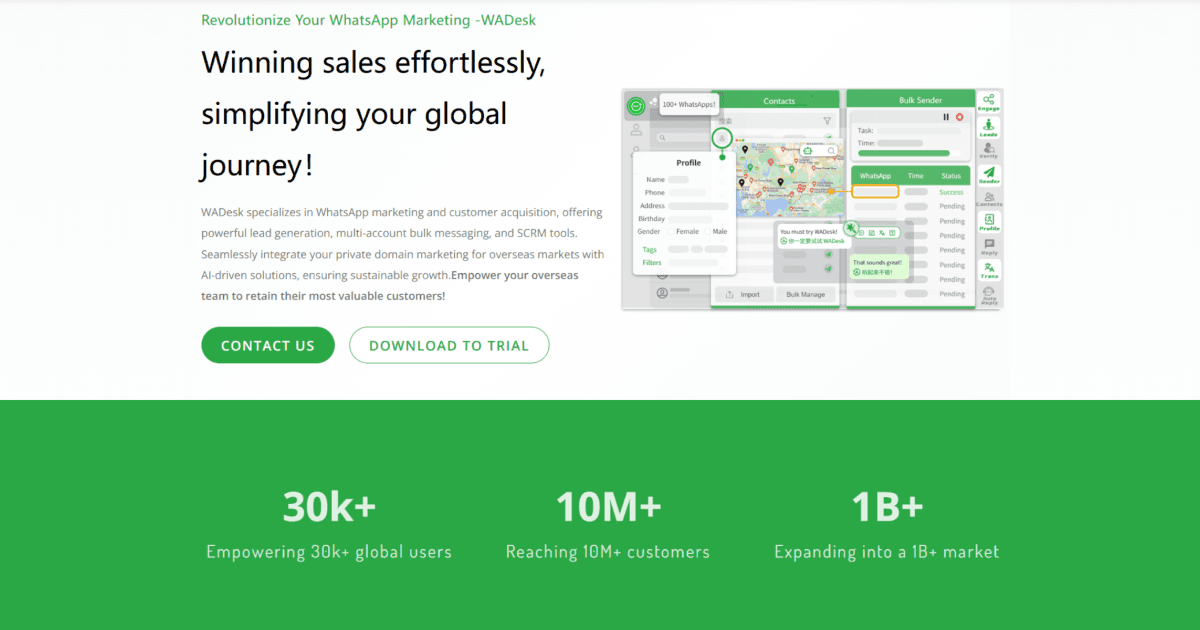Click the magnifier icon on the map
The width and height of the screenshot is (1200, 630).
click(x=831, y=151)
